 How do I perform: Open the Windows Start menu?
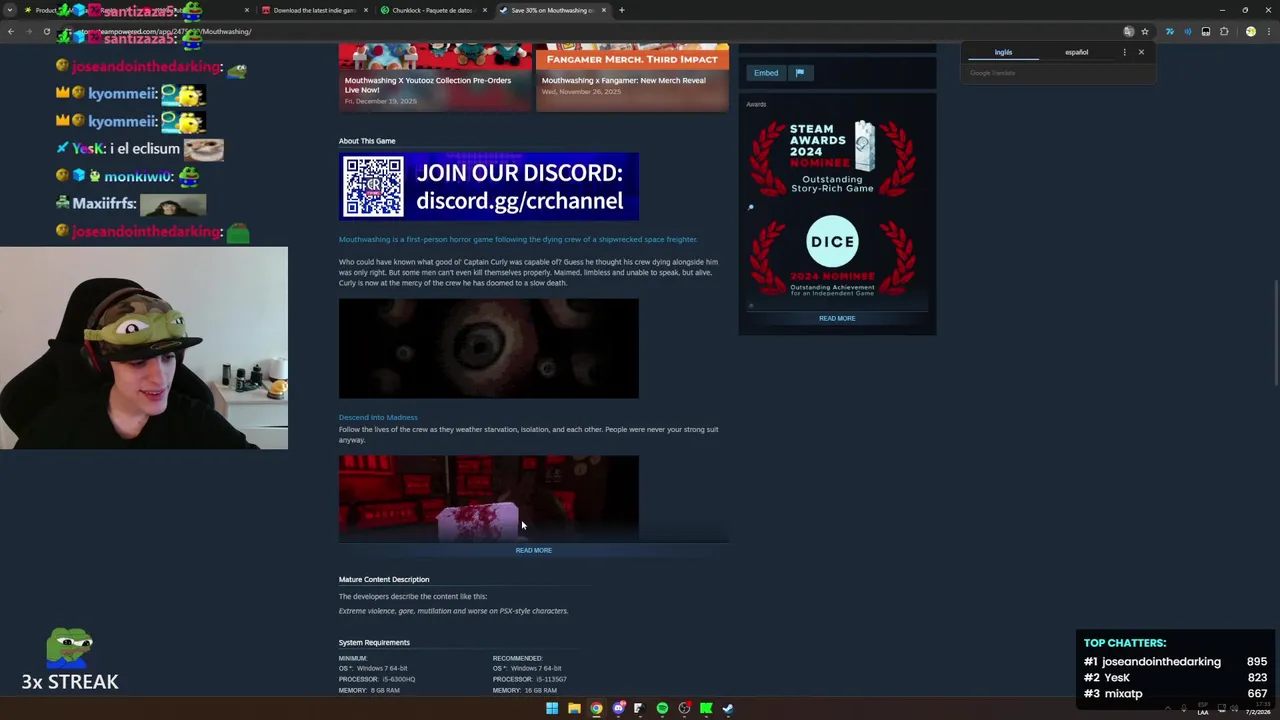coord(551,708)
